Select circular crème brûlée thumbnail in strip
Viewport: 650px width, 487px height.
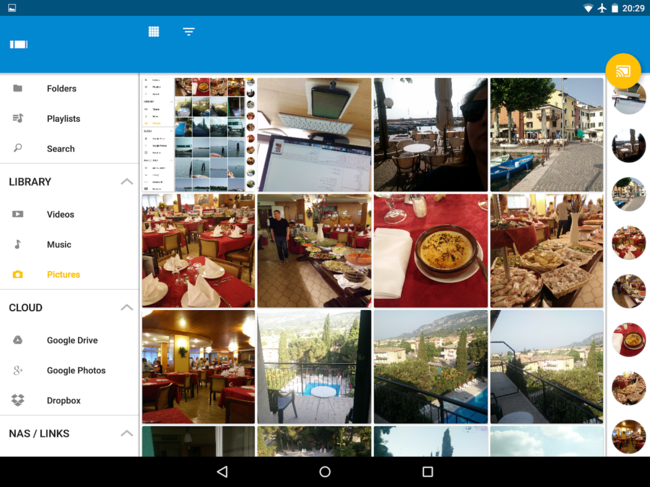(629, 339)
